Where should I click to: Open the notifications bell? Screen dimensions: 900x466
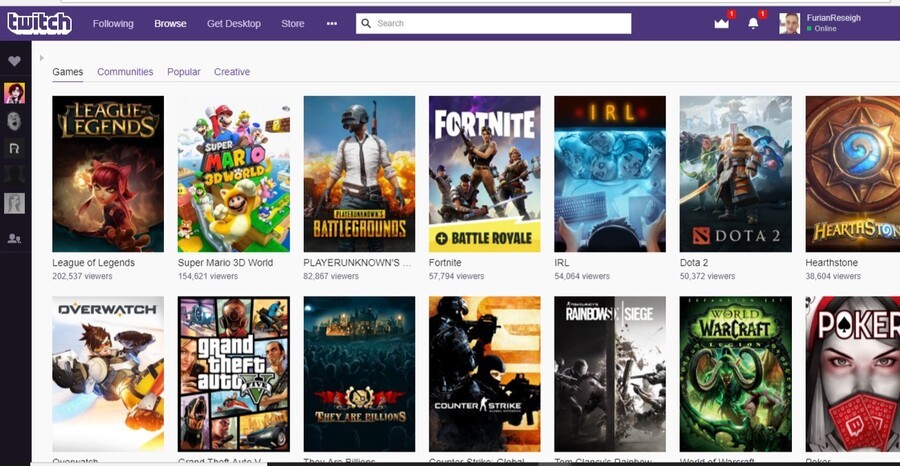tap(753, 23)
